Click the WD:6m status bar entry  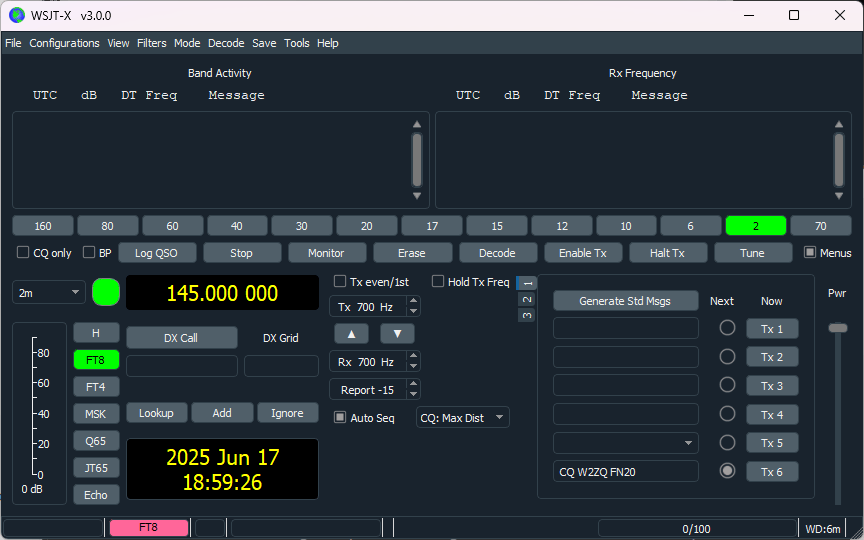(x=823, y=529)
